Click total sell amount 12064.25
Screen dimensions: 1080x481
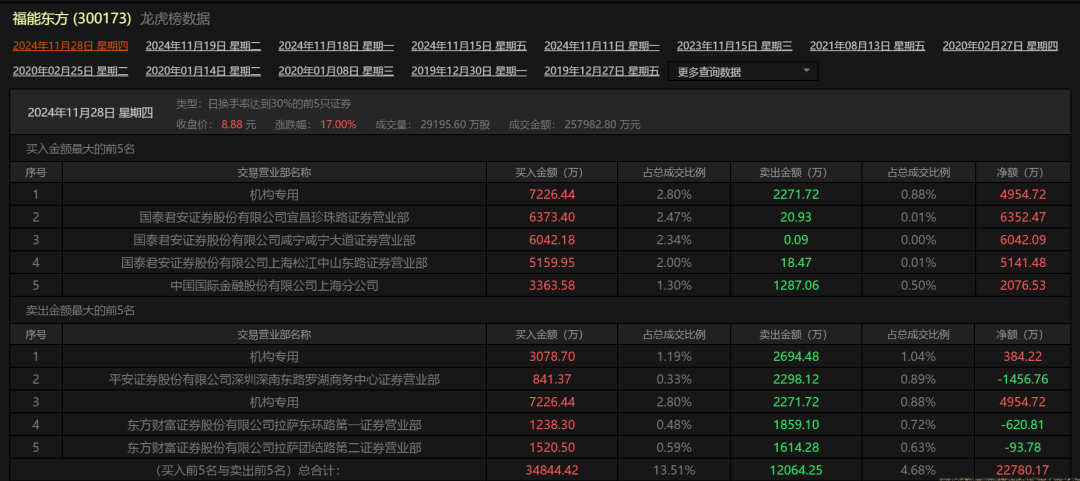click(796, 471)
